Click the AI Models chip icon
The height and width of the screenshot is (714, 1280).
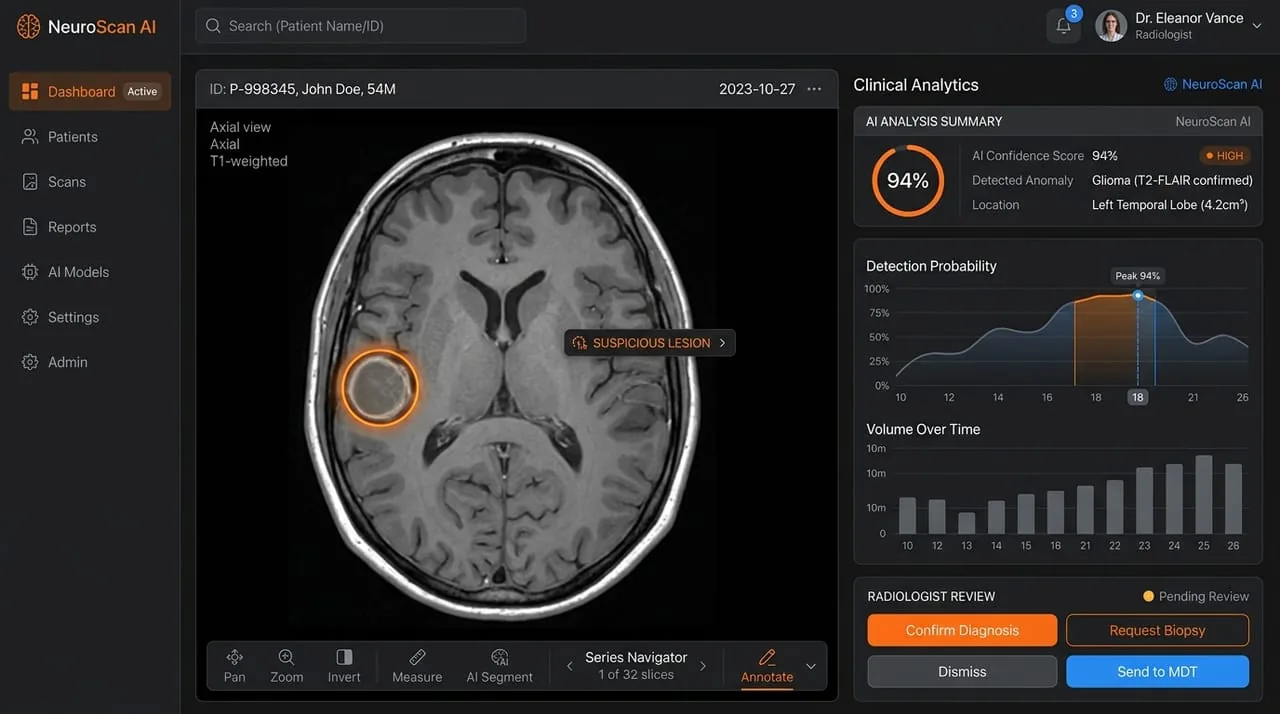pyautogui.click(x=30, y=272)
